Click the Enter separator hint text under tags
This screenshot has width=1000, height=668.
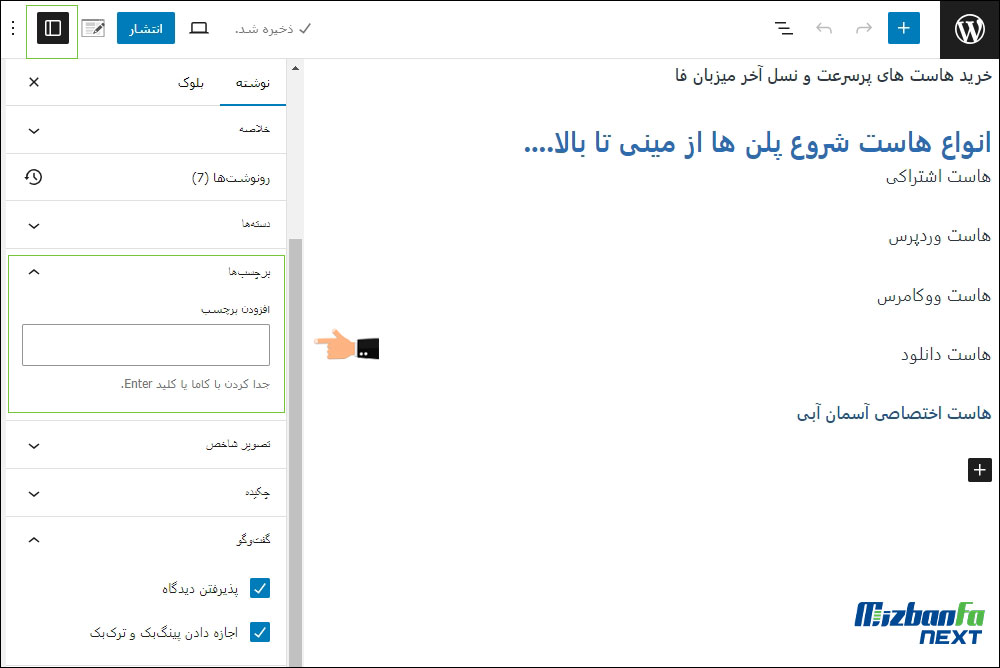(x=195, y=384)
